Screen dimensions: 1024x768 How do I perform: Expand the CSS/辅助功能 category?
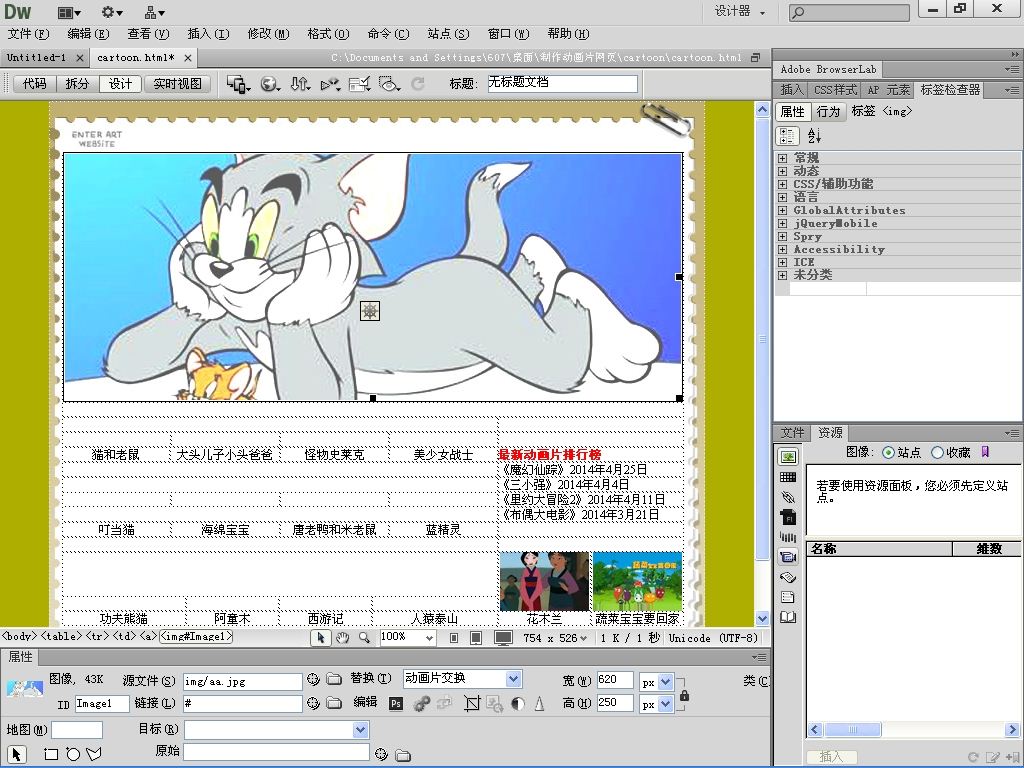782,184
